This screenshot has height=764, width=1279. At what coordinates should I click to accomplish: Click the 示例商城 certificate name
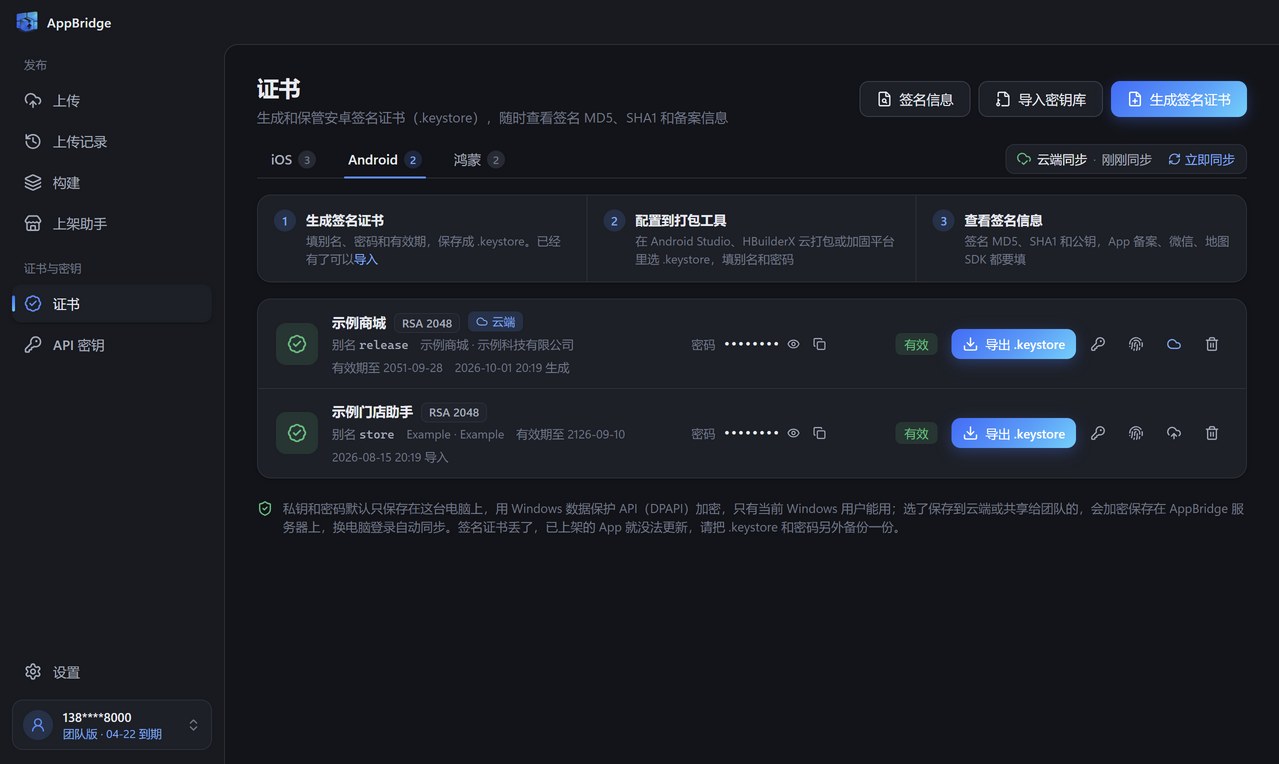359,323
